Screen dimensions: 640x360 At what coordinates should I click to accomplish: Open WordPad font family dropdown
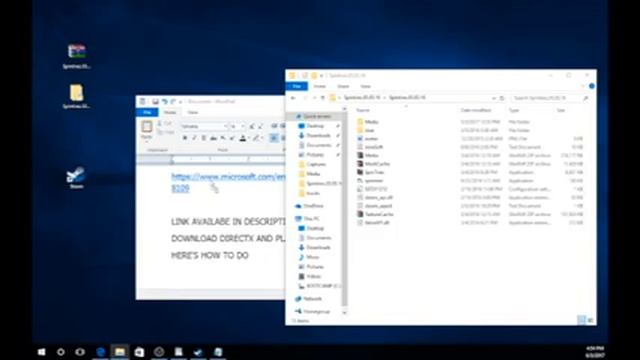tap(225, 127)
